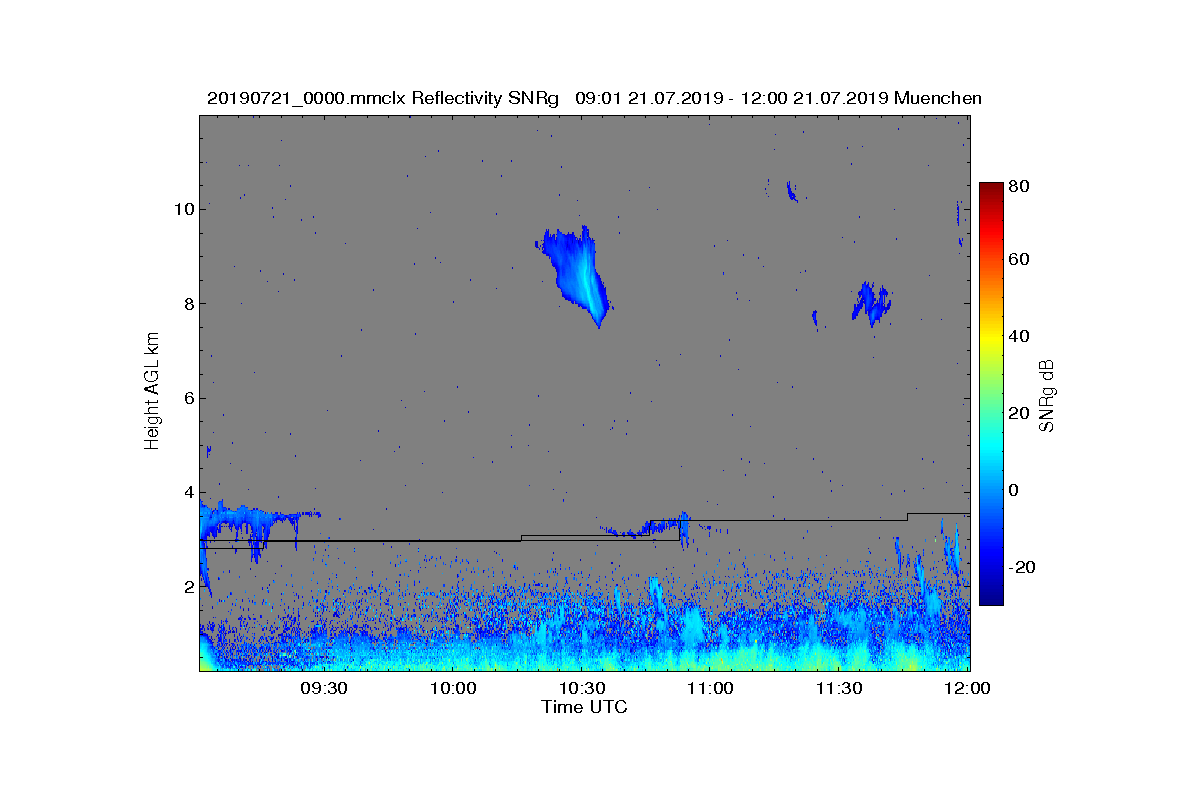Click the 'SNRg dB' colorbar label
Image resolution: width=1200 pixels, height=800 pixels.
pos(1047,396)
